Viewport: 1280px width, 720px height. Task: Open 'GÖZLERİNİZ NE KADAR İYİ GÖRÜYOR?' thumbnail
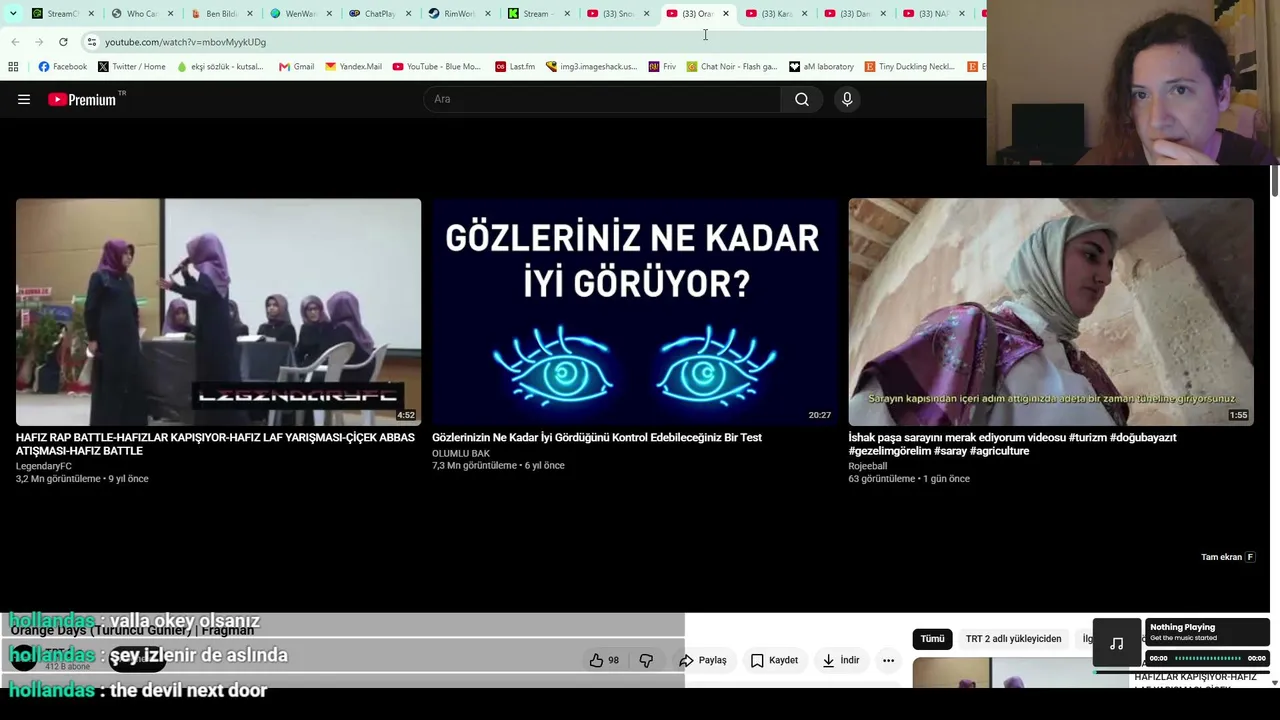coord(634,312)
